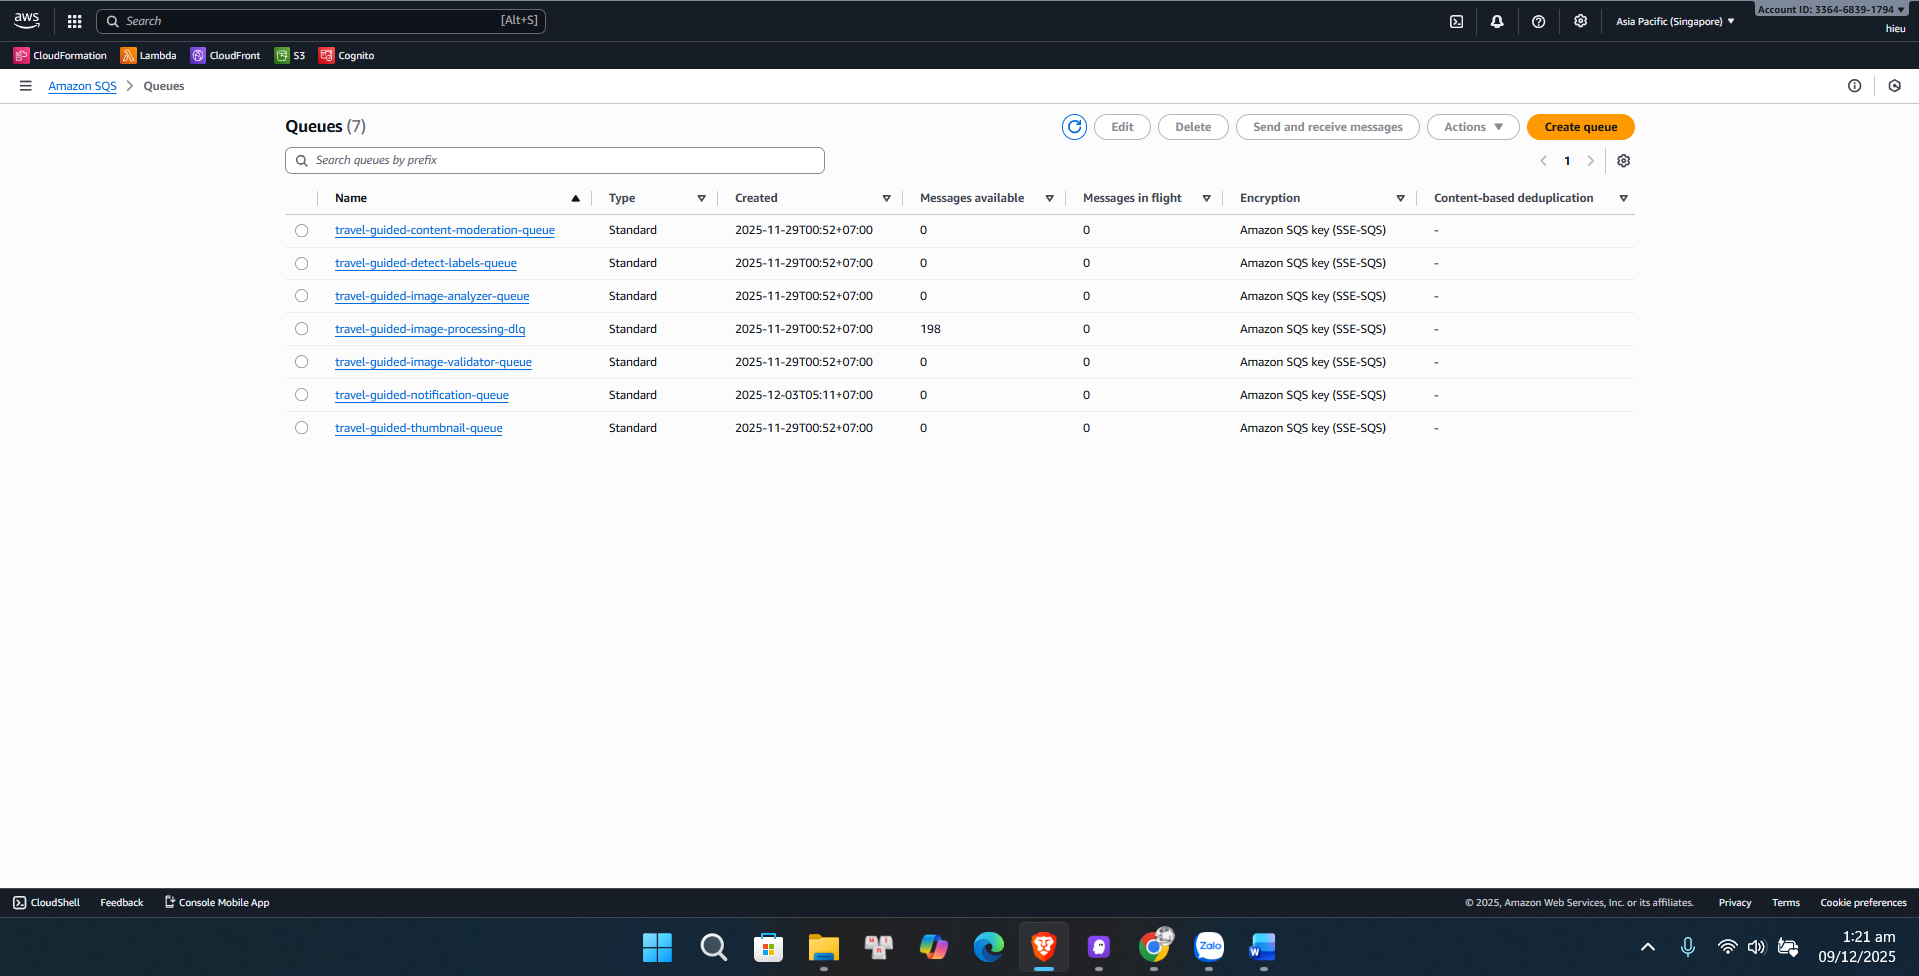This screenshot has width=1919, height=976.
Task: Open the SQS info panel icon
Action: pyautogui.click(x=1855, y=86)
